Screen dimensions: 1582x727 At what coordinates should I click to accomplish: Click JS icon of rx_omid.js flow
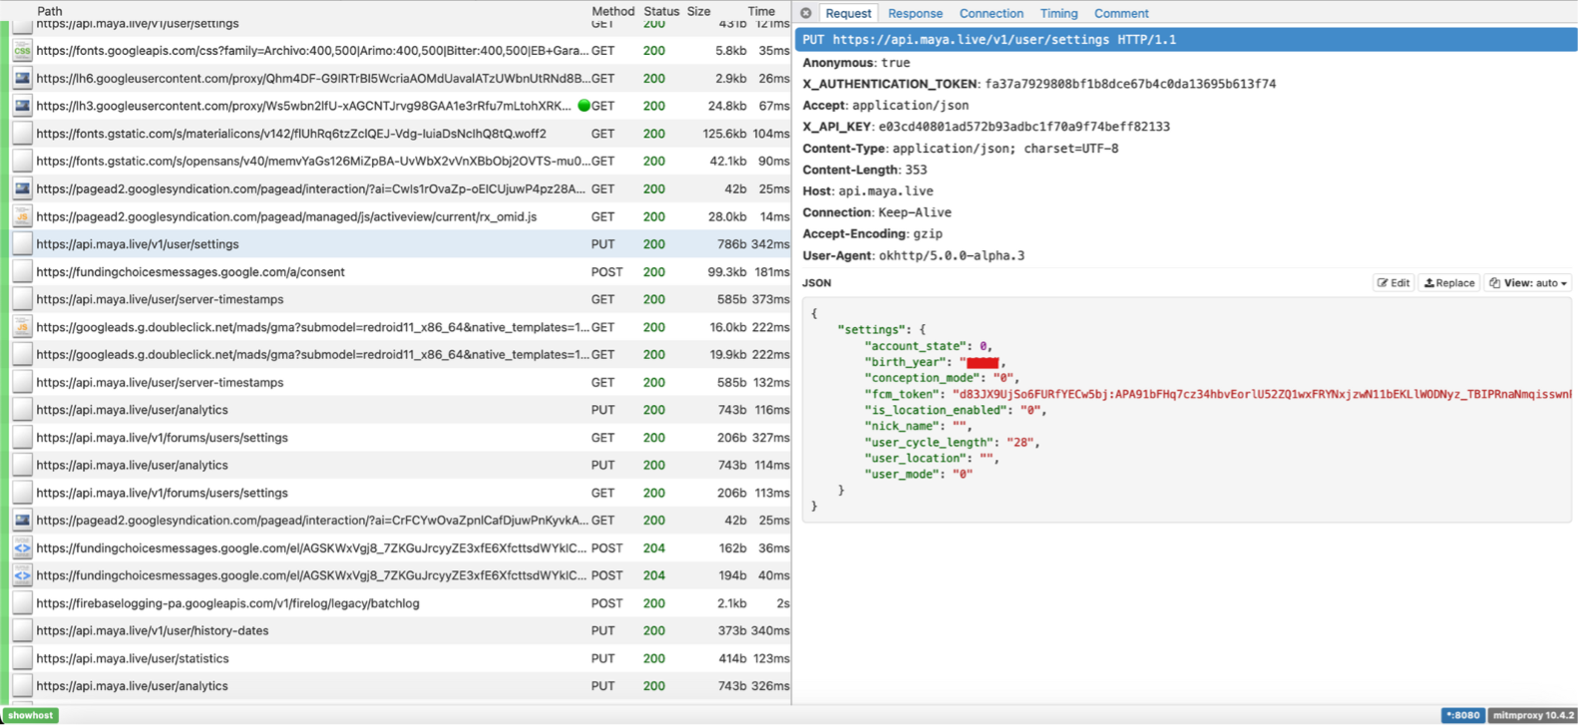(22, 217)
